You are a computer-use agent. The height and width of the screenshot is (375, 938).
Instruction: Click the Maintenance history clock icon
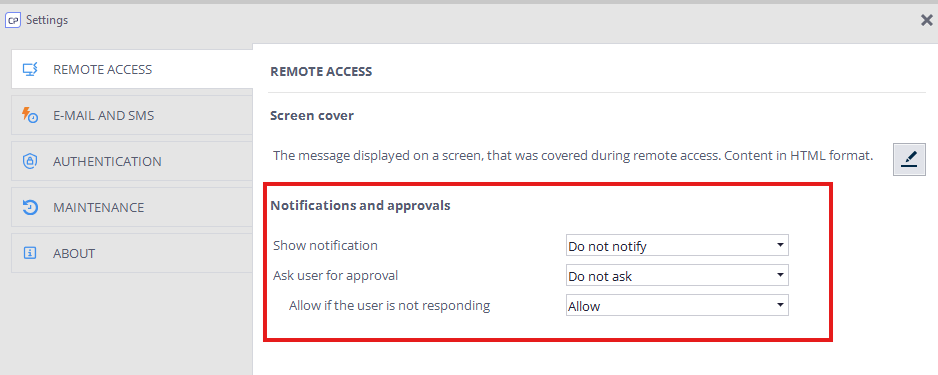coord(30,207)
